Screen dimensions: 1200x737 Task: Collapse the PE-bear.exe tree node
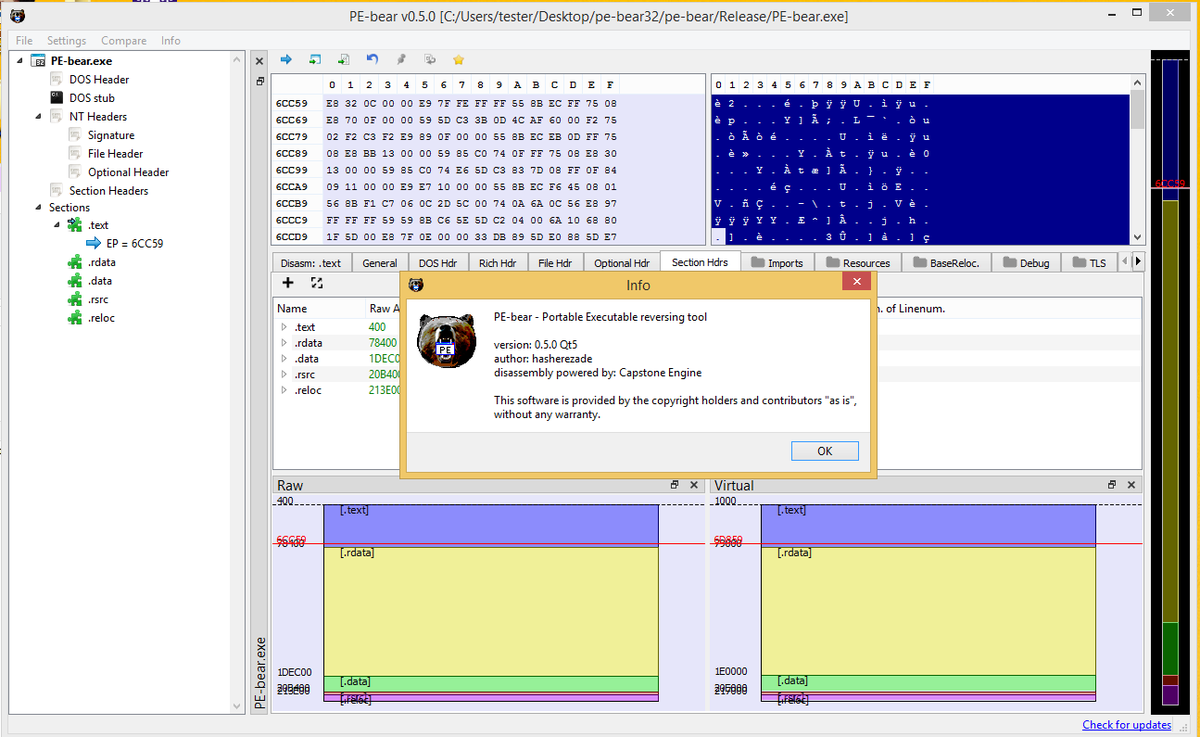[x=21, y=61]
